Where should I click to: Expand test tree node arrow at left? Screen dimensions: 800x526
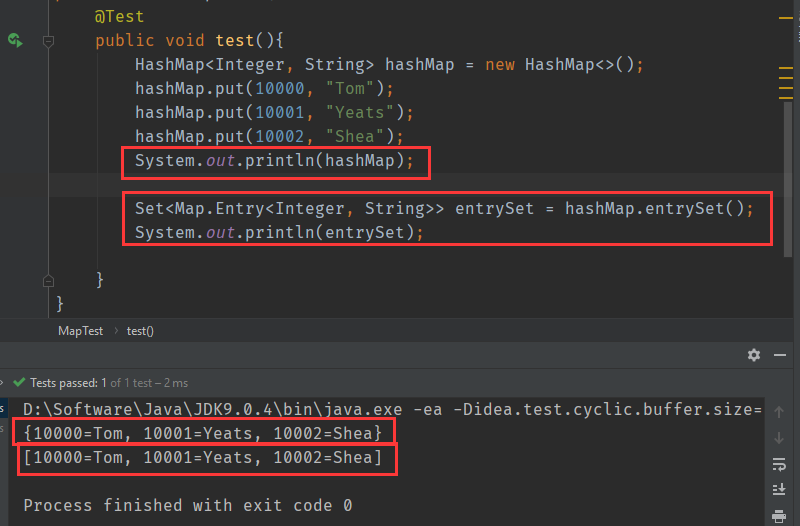2,382
